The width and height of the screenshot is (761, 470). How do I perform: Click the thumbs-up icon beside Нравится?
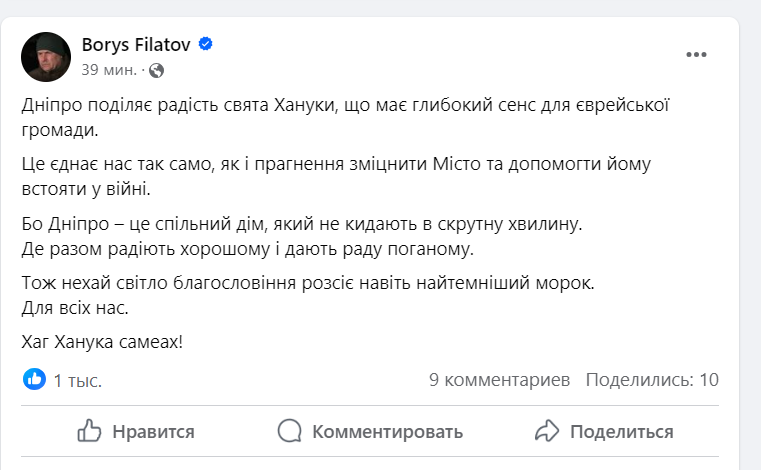pos(90,431)
